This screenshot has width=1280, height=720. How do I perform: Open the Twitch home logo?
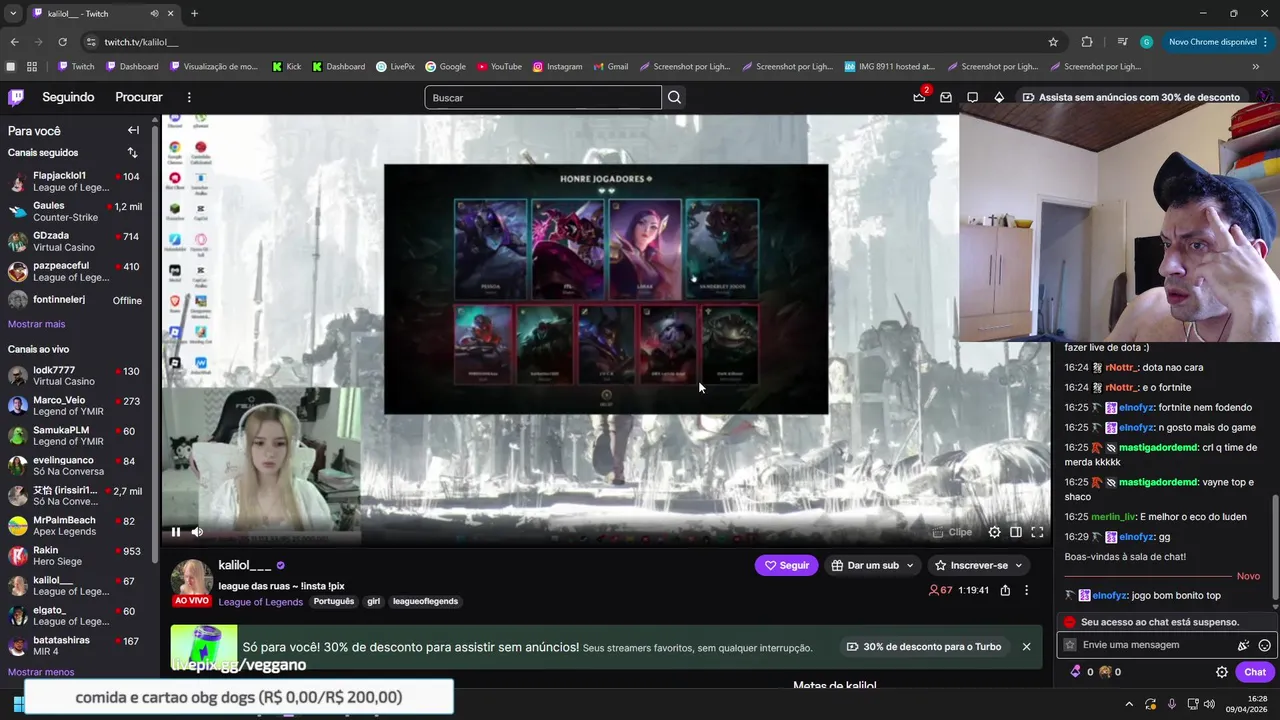click(16, 97)
